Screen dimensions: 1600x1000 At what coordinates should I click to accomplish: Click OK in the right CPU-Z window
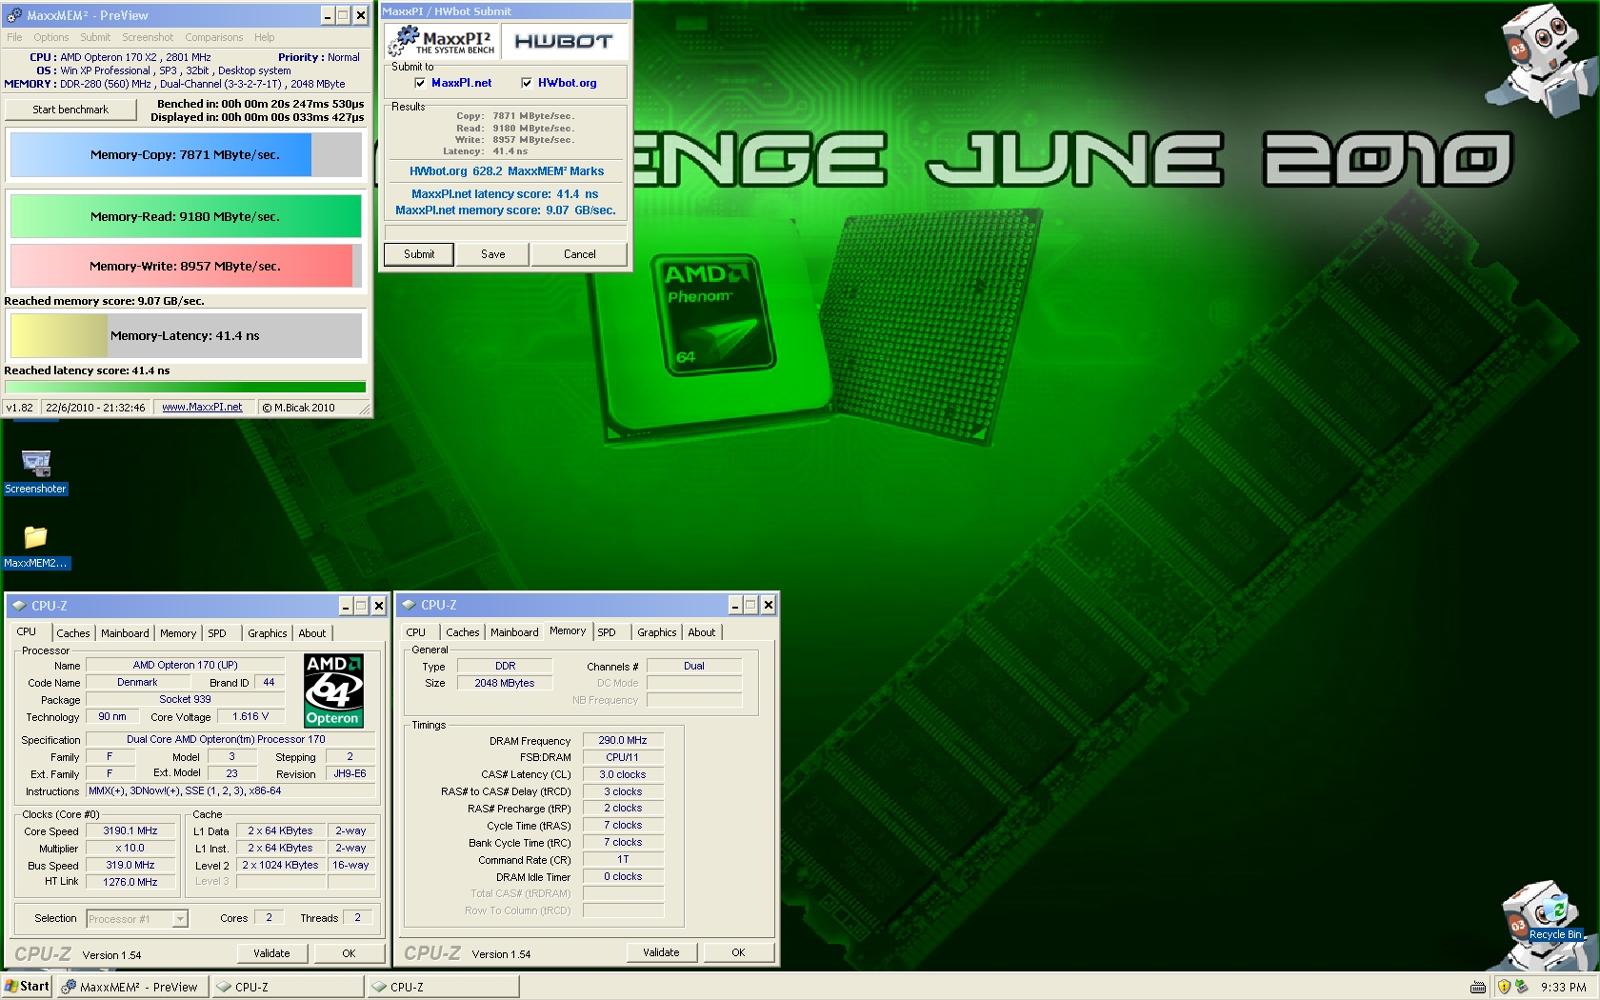(738, 952)
